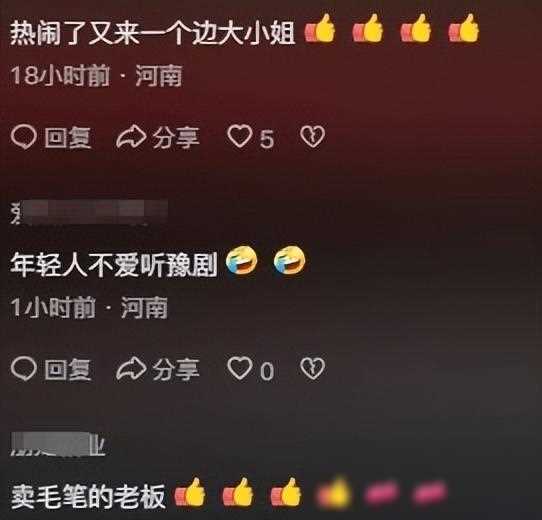
Task: Select comment text 热闹了又来一个边大小姐
Action: click(152, 34)
